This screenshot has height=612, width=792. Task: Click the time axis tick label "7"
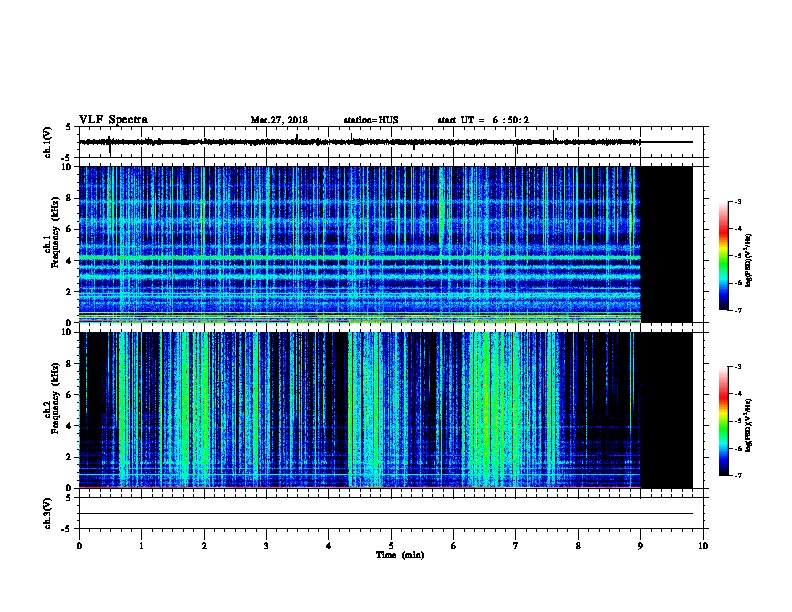pyautogui.click(x=516, y=546)
